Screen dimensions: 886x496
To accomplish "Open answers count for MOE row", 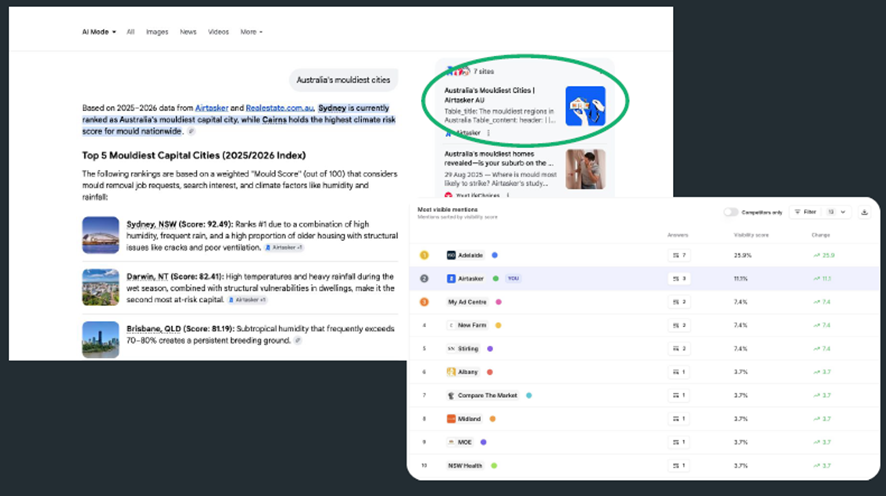I will (679, 442).
